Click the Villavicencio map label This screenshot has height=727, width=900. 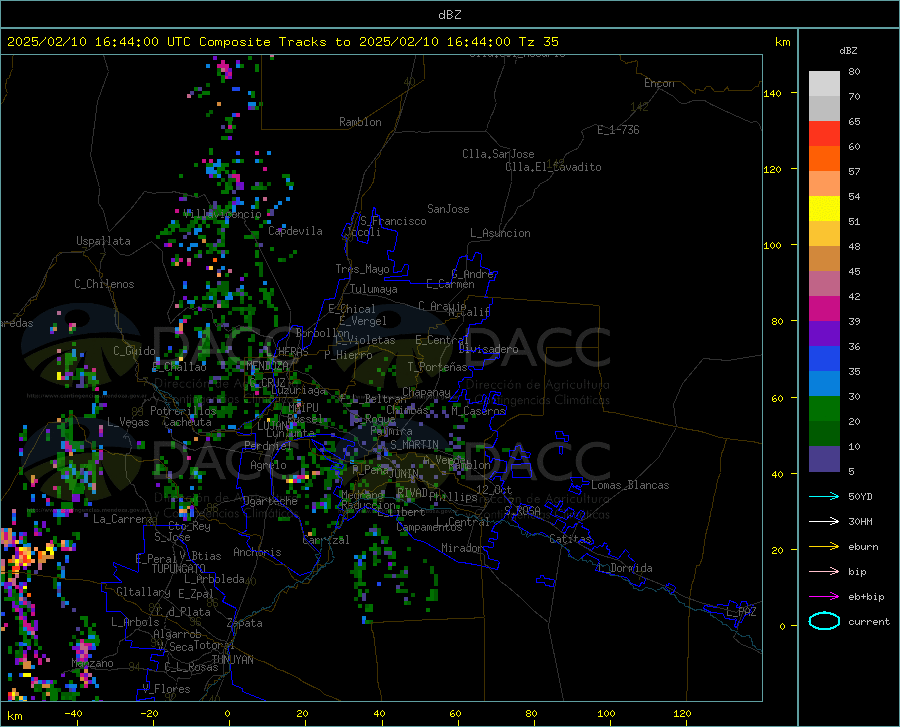[223, 214]
